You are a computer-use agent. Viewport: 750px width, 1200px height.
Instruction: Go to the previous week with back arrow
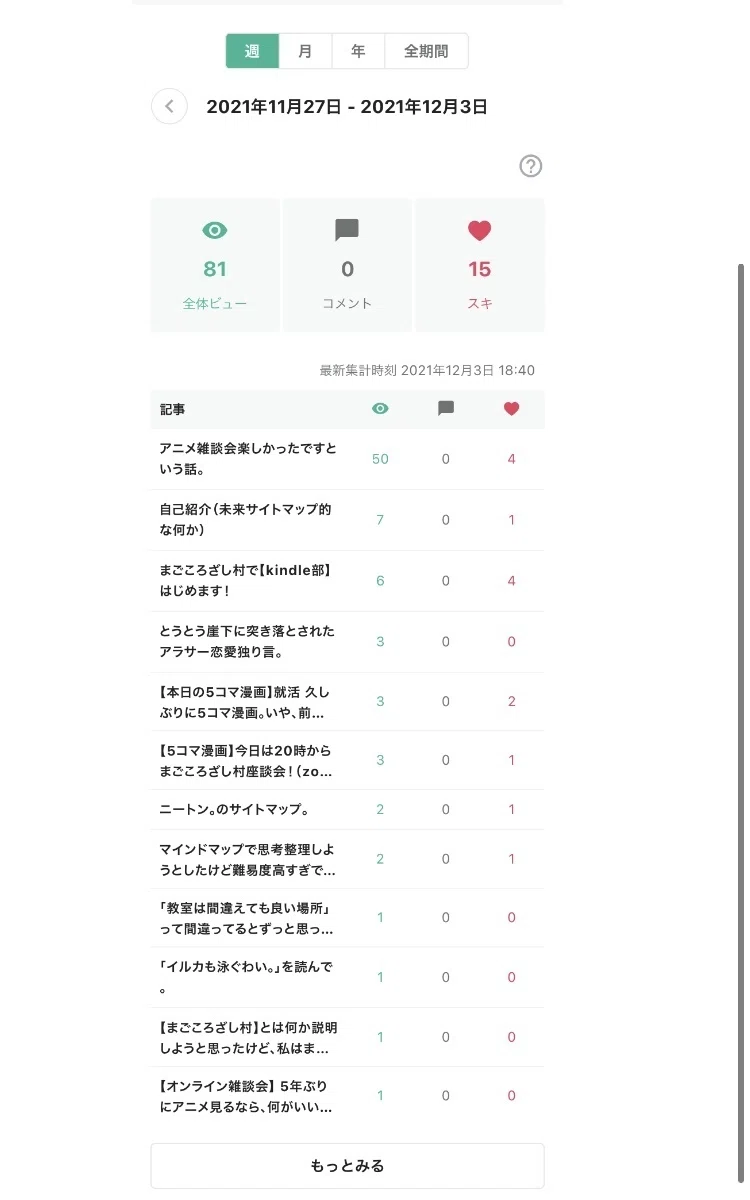169,106
